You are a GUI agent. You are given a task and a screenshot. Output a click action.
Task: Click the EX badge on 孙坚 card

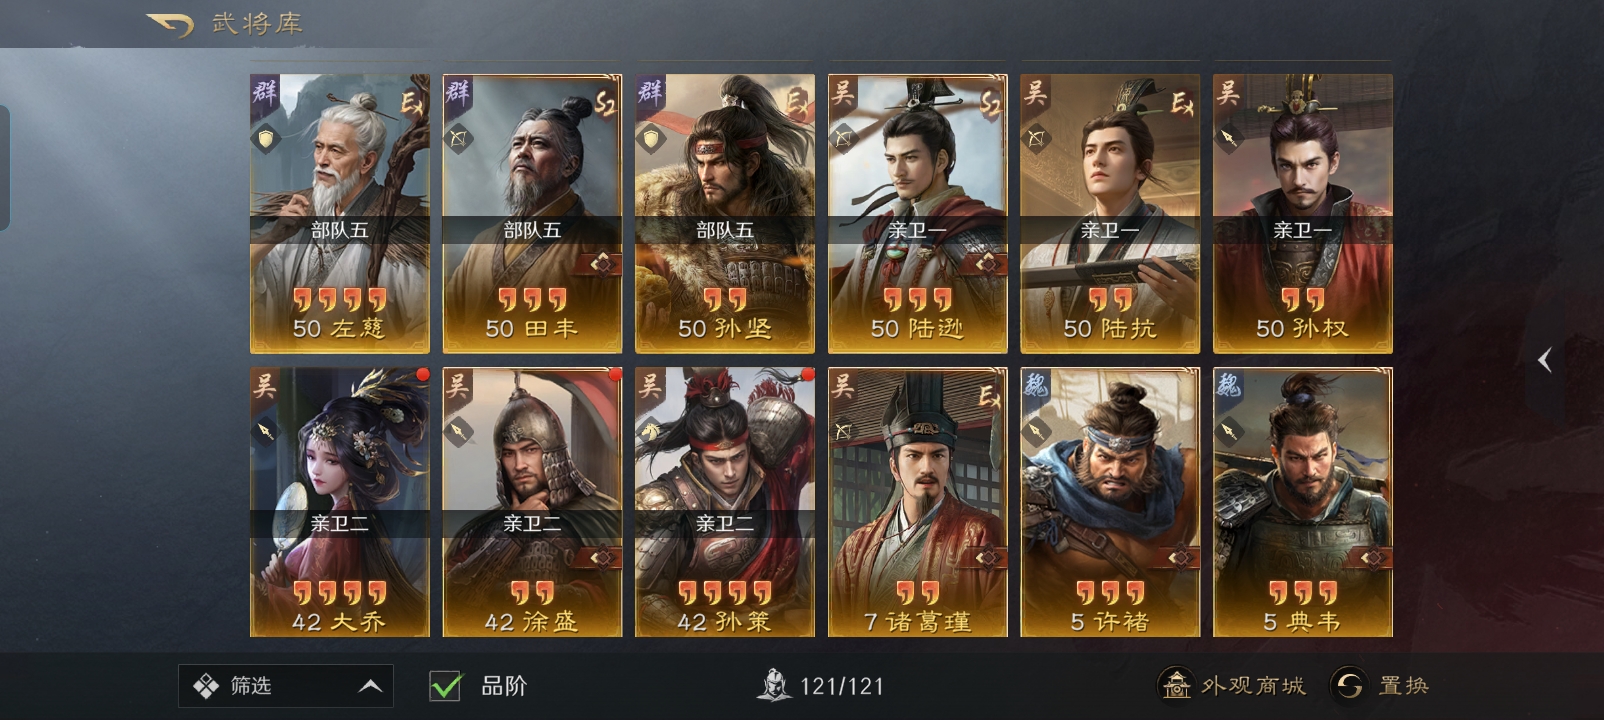pos(797,102)
